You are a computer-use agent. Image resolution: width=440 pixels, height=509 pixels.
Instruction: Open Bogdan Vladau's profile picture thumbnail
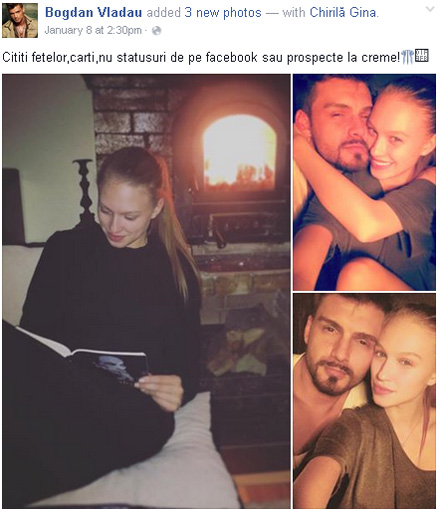pyautogui.click(x=20, y=20)
